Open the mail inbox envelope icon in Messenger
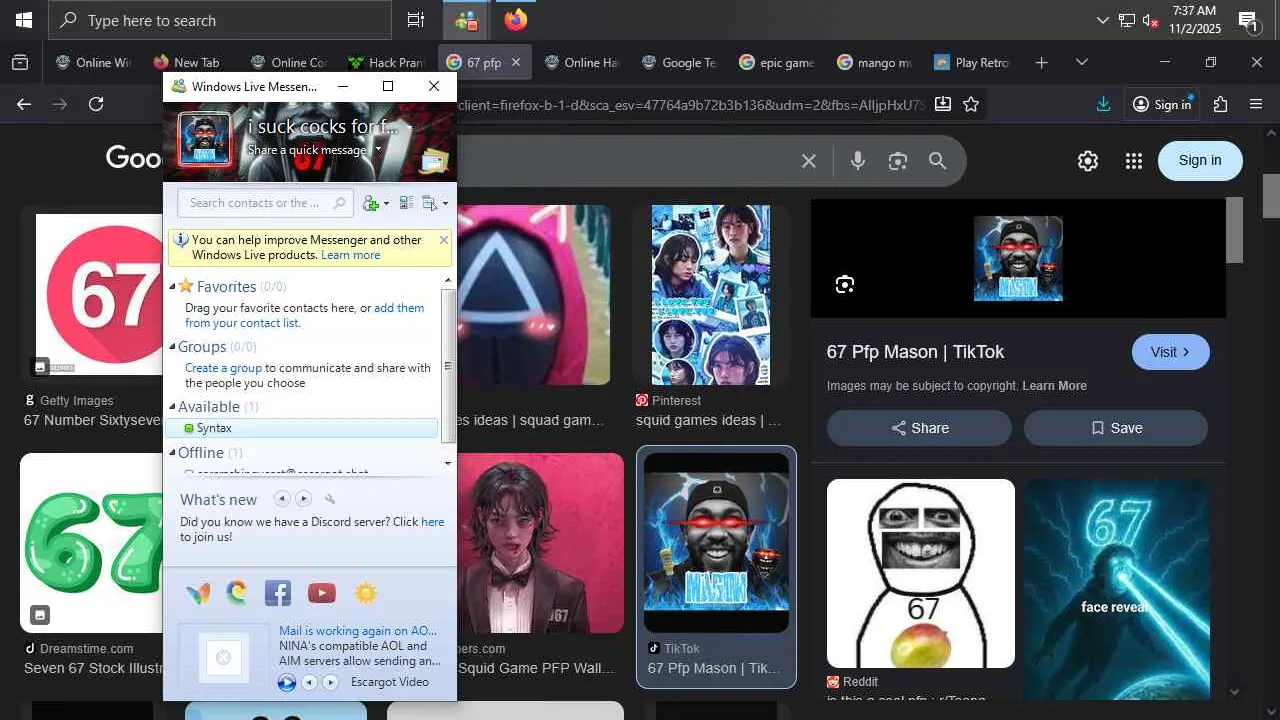This screenshot has width=1280, height=720. point(435,160)
